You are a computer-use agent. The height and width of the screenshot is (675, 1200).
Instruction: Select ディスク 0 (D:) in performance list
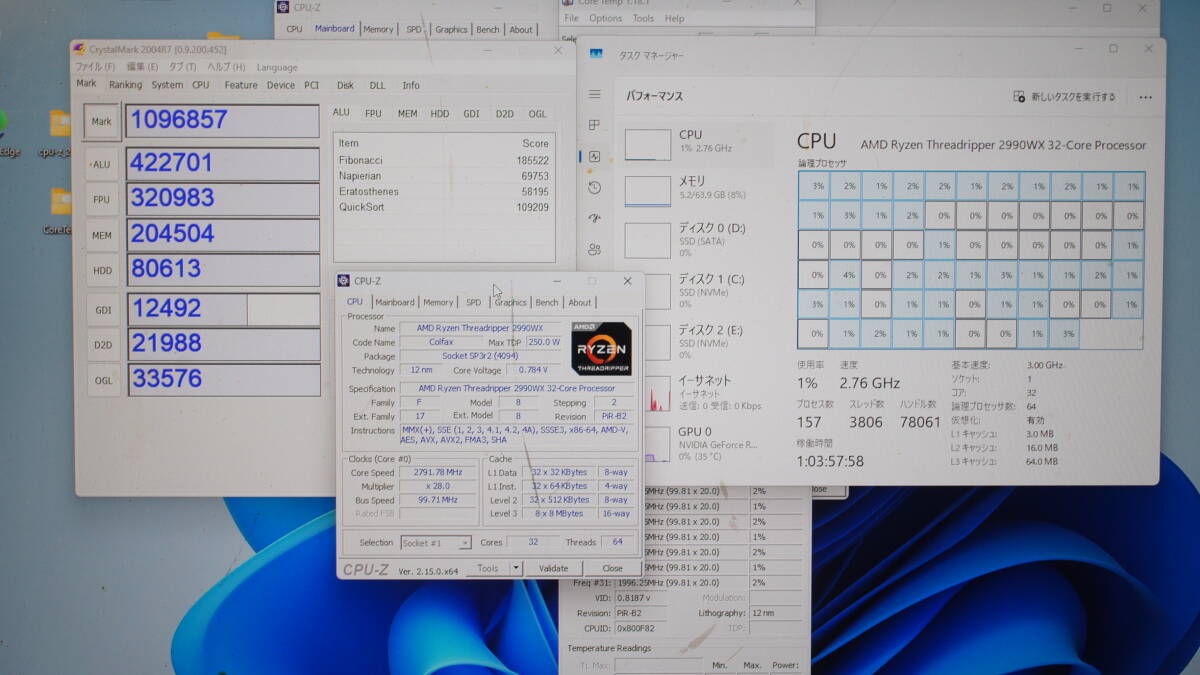(x=698, y=240)
